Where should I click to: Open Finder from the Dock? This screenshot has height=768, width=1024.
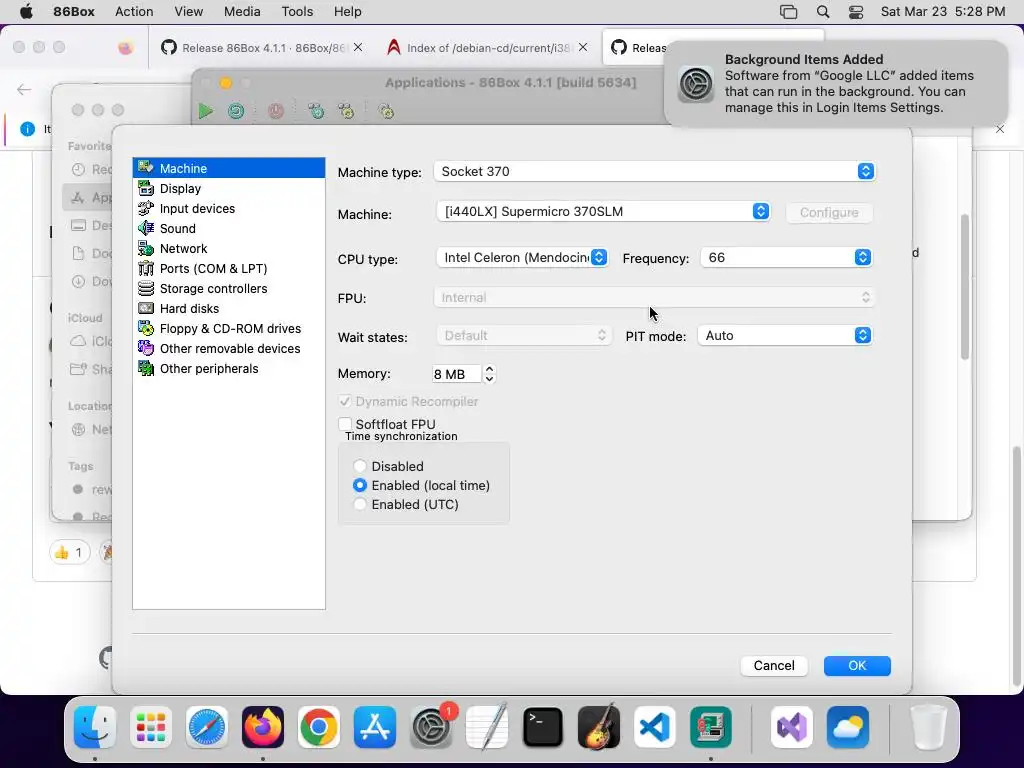(95, 728)
